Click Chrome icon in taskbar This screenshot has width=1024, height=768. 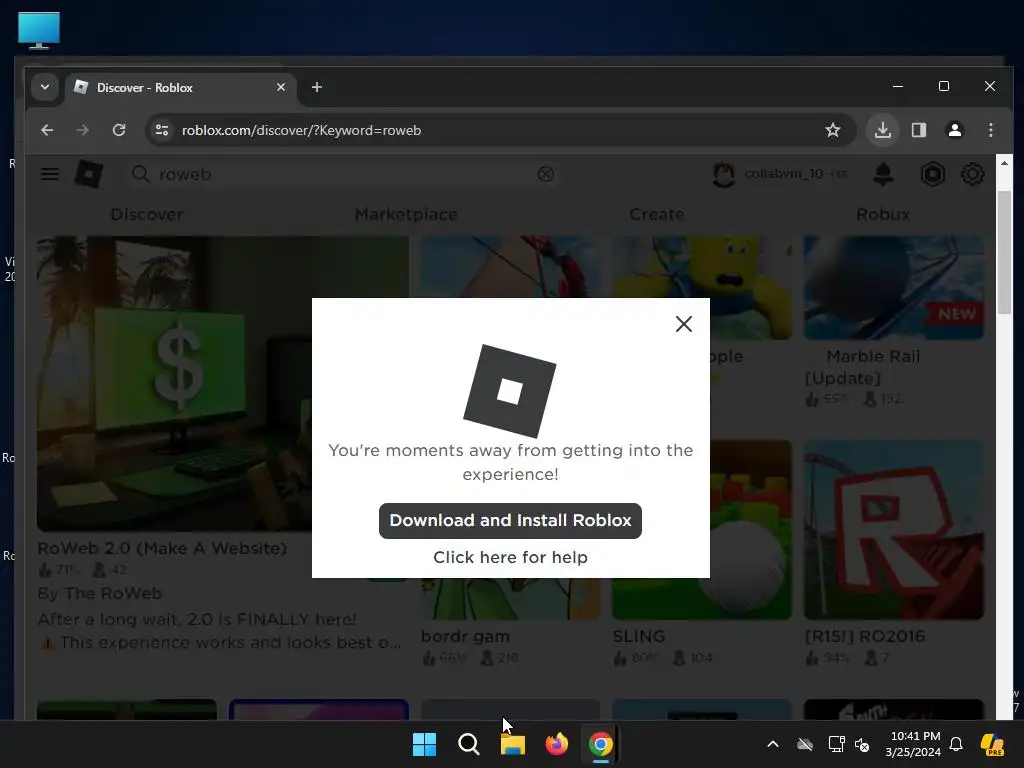pyautogui.click(x=600, y=744)
